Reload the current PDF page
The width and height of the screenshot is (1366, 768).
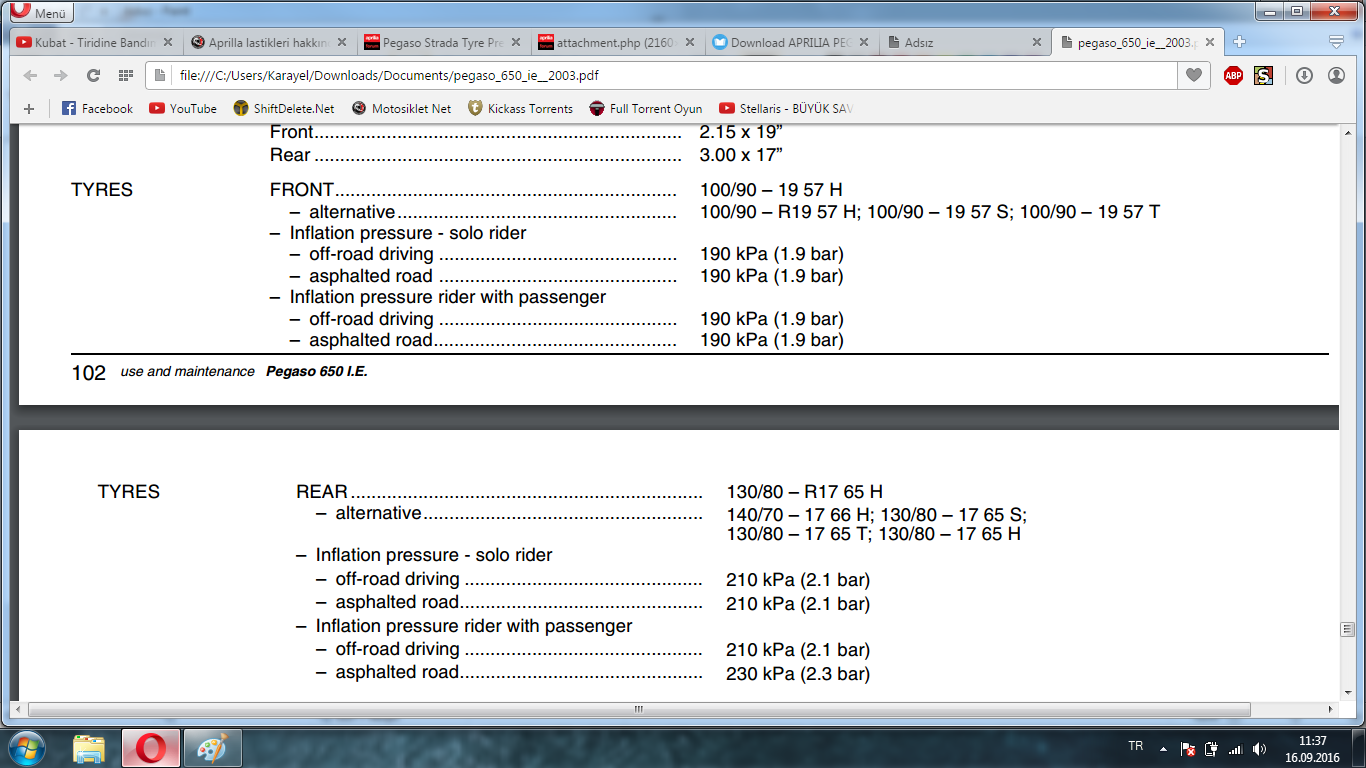[93, 76]
